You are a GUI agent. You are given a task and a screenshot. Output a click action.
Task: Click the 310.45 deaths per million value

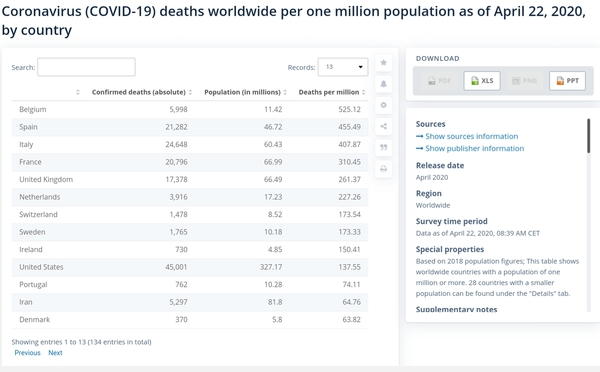(x=349, y=162)
